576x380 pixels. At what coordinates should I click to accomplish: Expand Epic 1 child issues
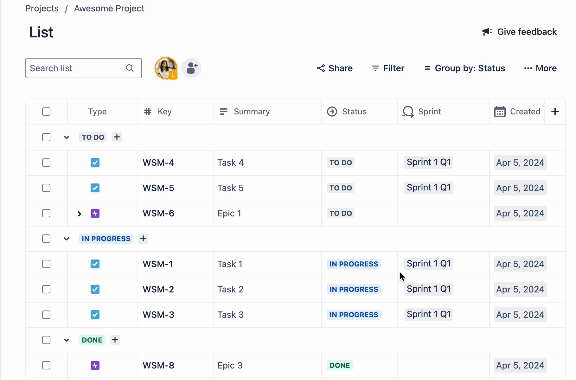[x=79, y=214]
